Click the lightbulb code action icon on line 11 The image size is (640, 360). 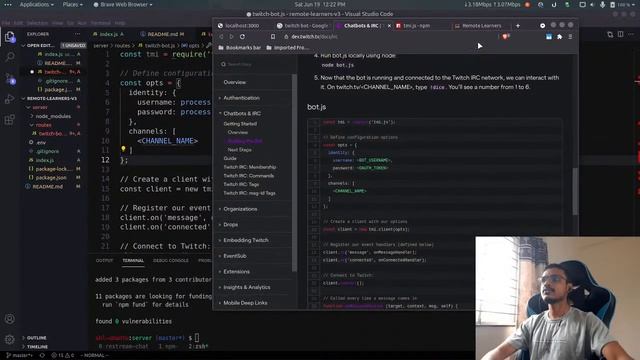pyautogui.click(x=123, y=149)
